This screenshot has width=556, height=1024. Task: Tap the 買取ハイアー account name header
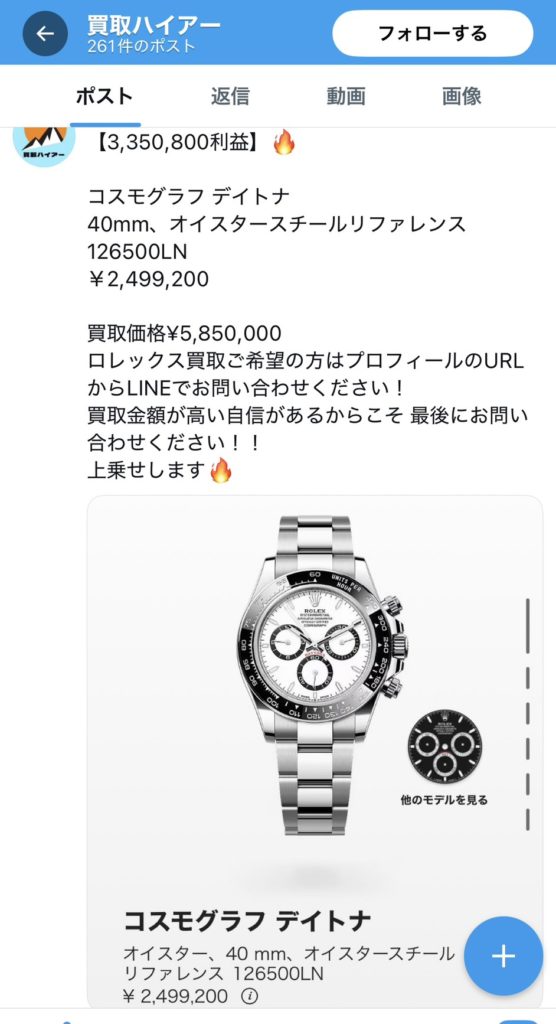tap(154, 24)
